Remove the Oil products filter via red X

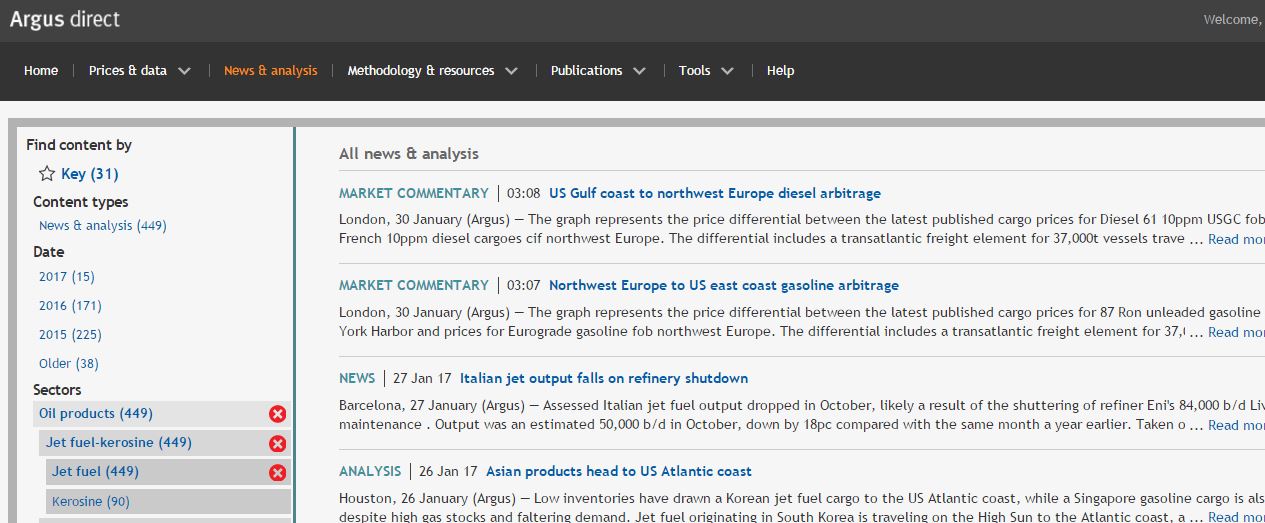pyautogui.click(x=278, y=414)
